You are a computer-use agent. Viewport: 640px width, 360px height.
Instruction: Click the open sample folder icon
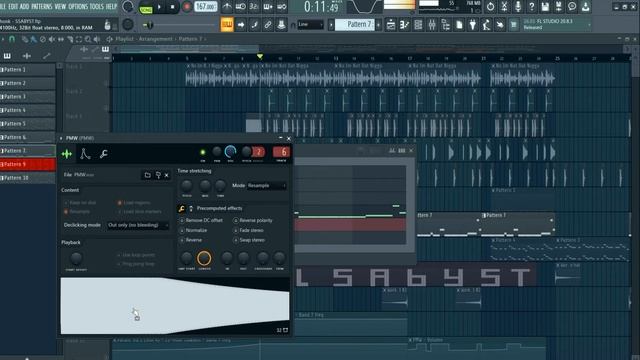click(x=147, y=175)
